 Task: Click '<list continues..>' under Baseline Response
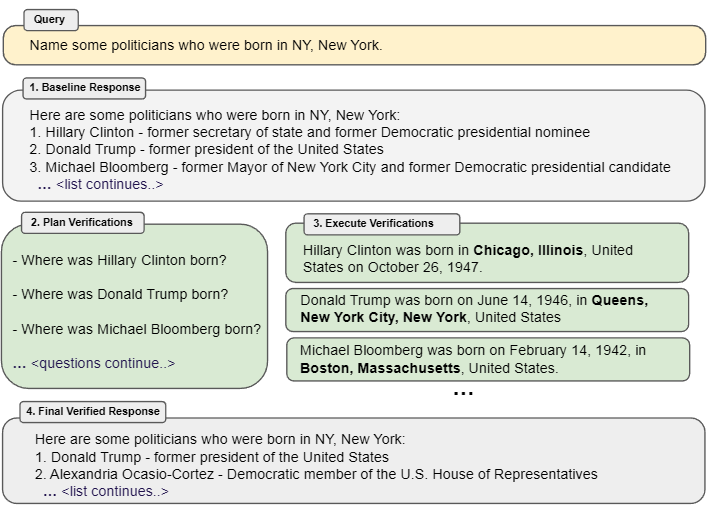click(110, 184)
